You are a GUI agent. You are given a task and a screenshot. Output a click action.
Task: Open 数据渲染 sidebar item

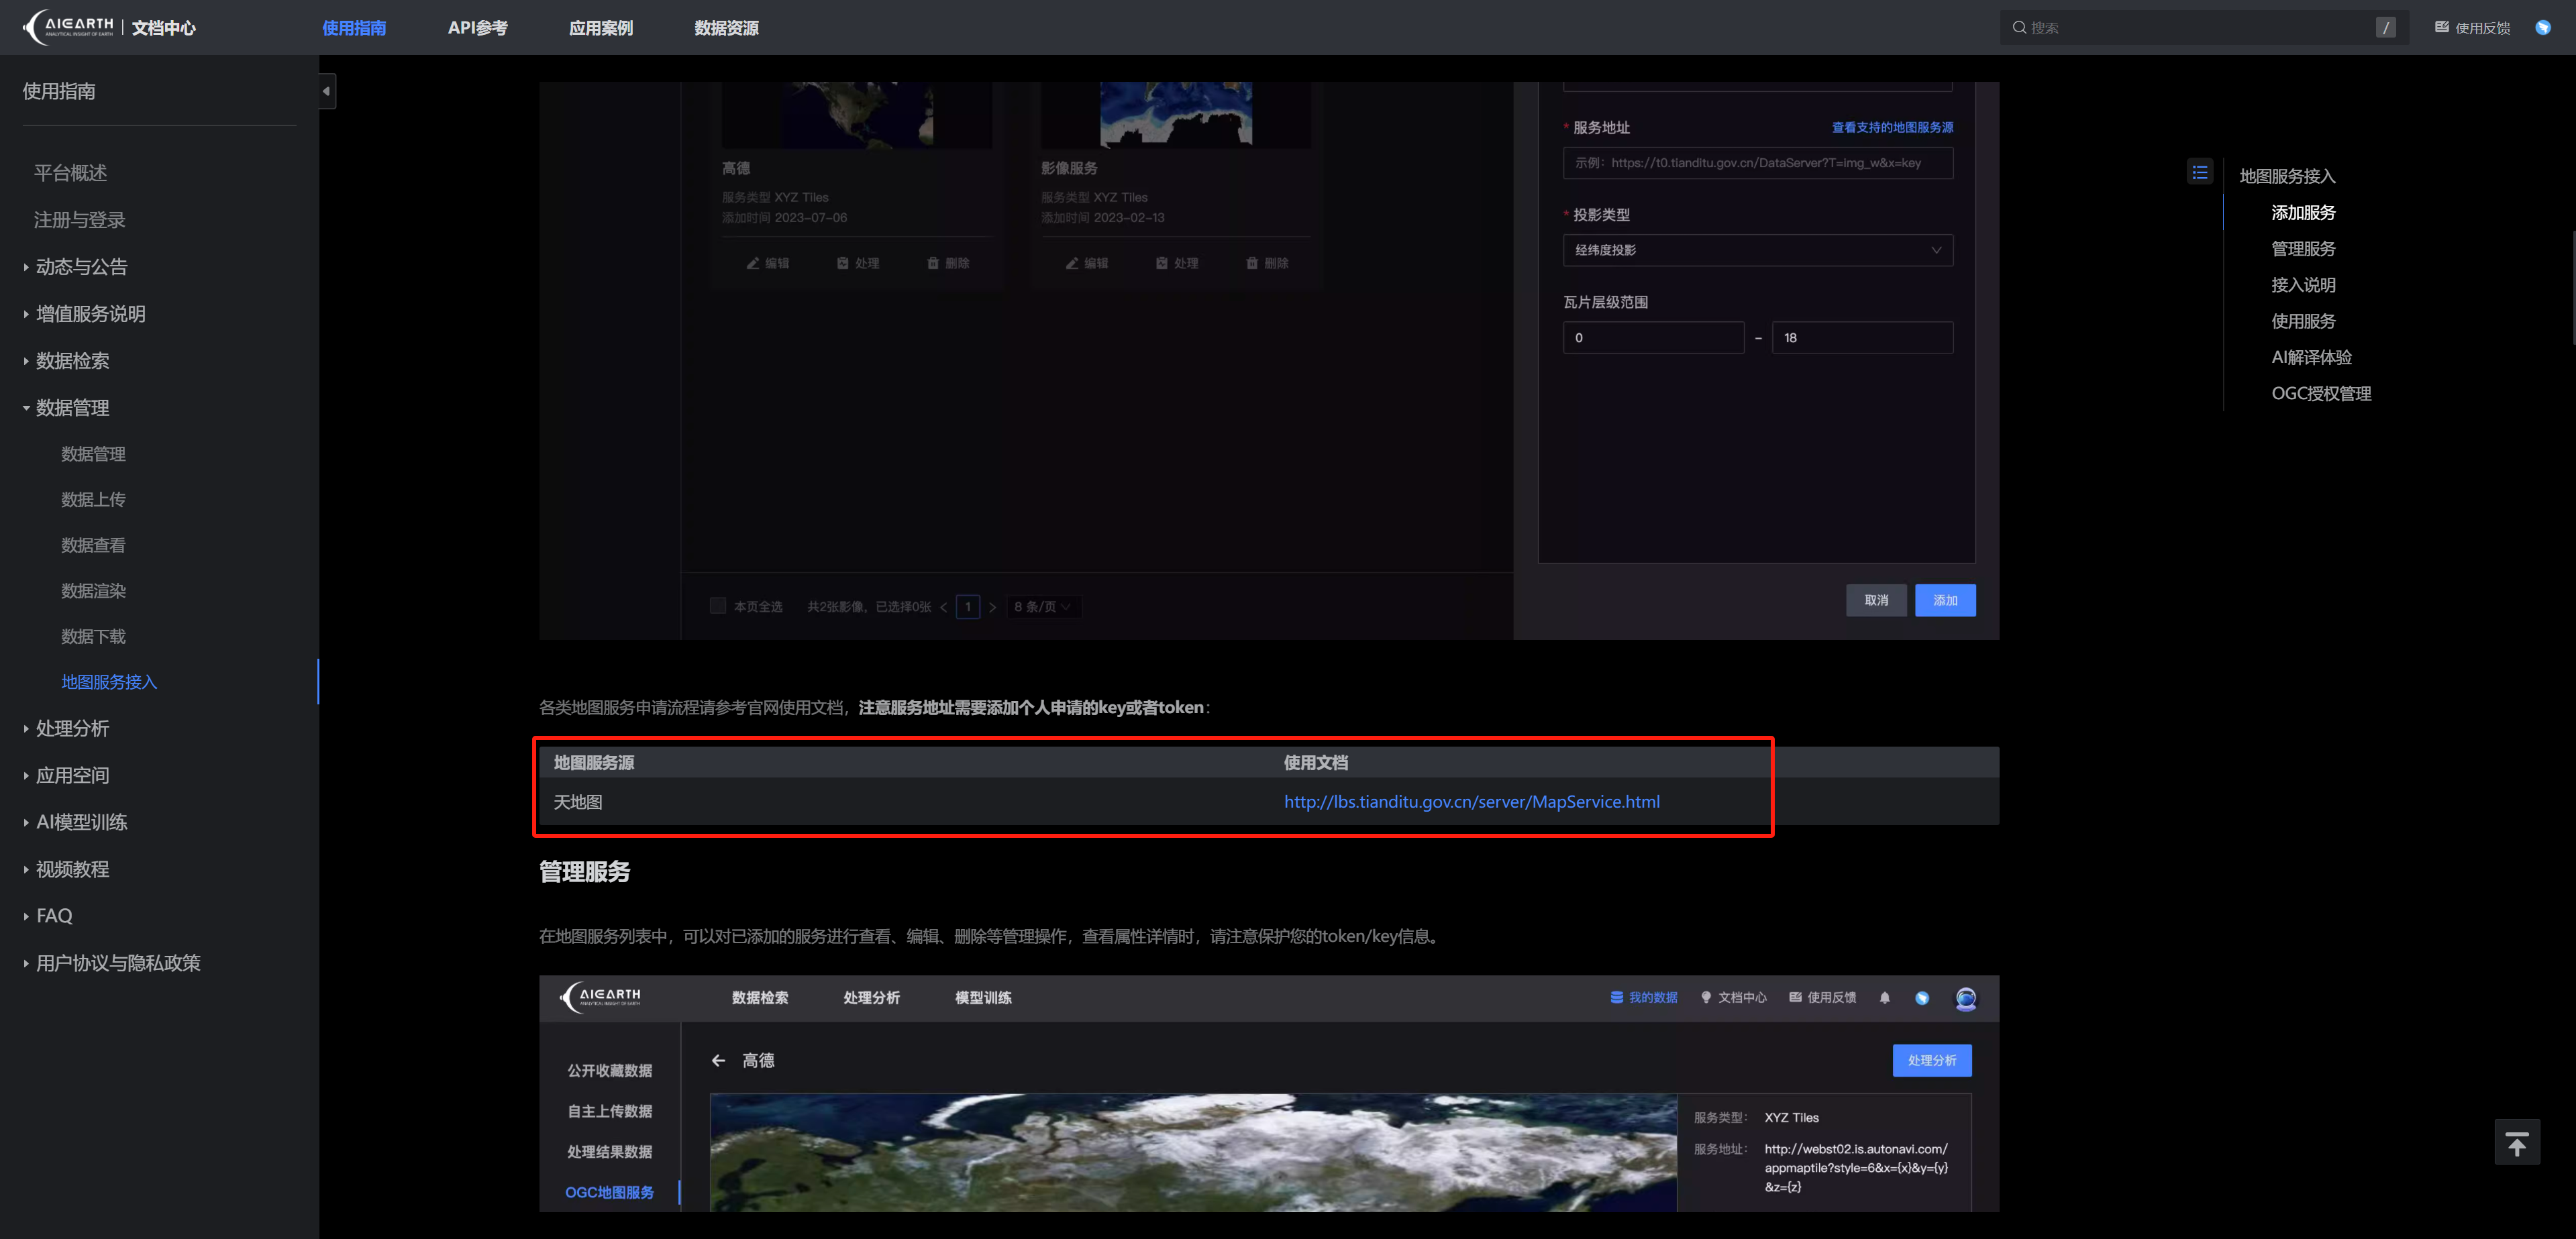tap(93, 591)
